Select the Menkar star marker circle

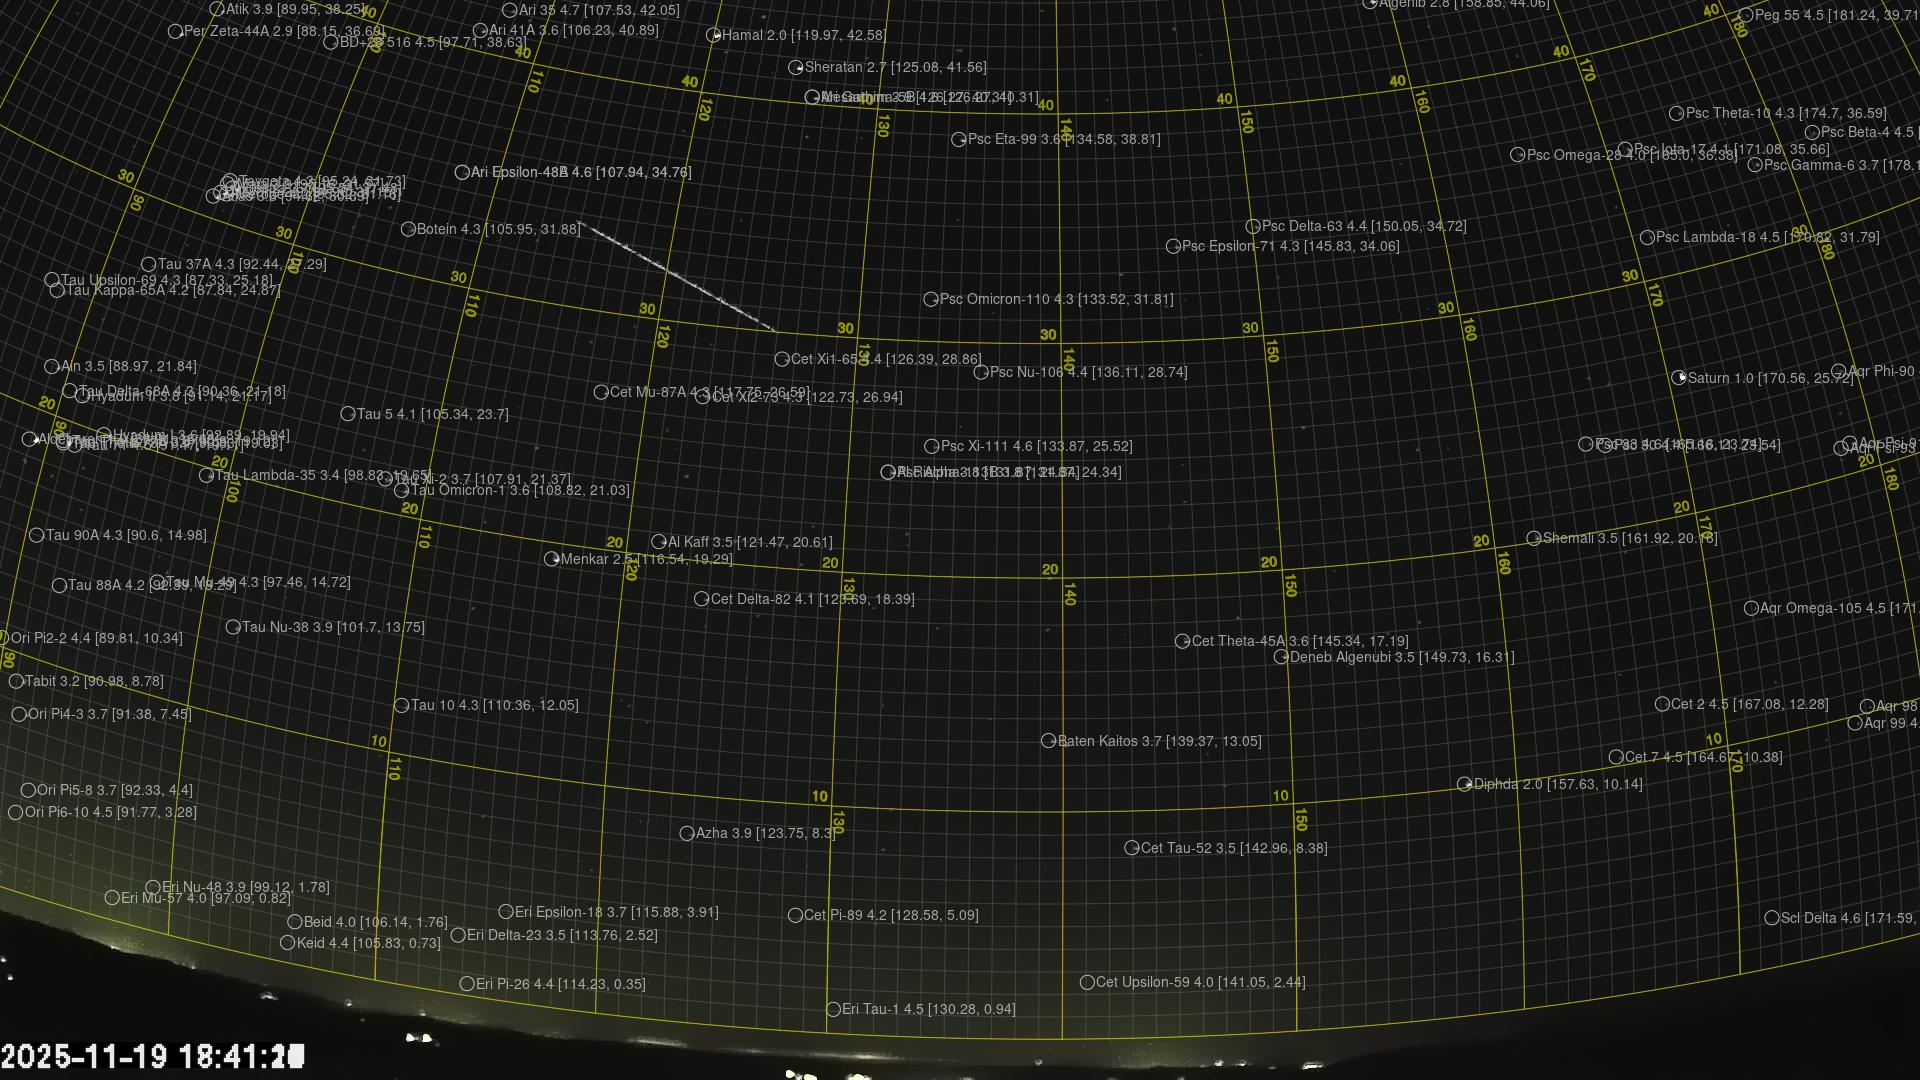[x=552, y=559]
